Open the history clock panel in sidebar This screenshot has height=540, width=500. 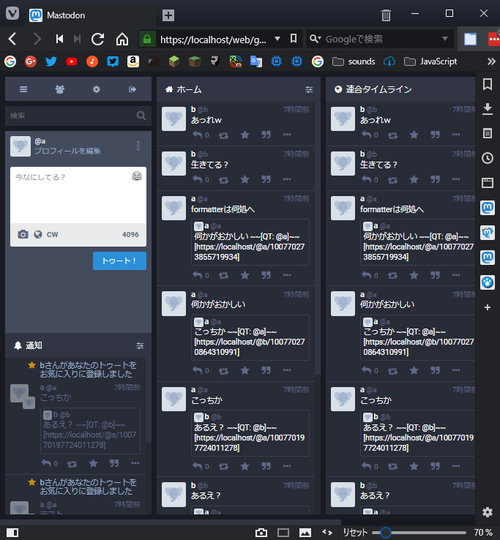tap(487, 158)
